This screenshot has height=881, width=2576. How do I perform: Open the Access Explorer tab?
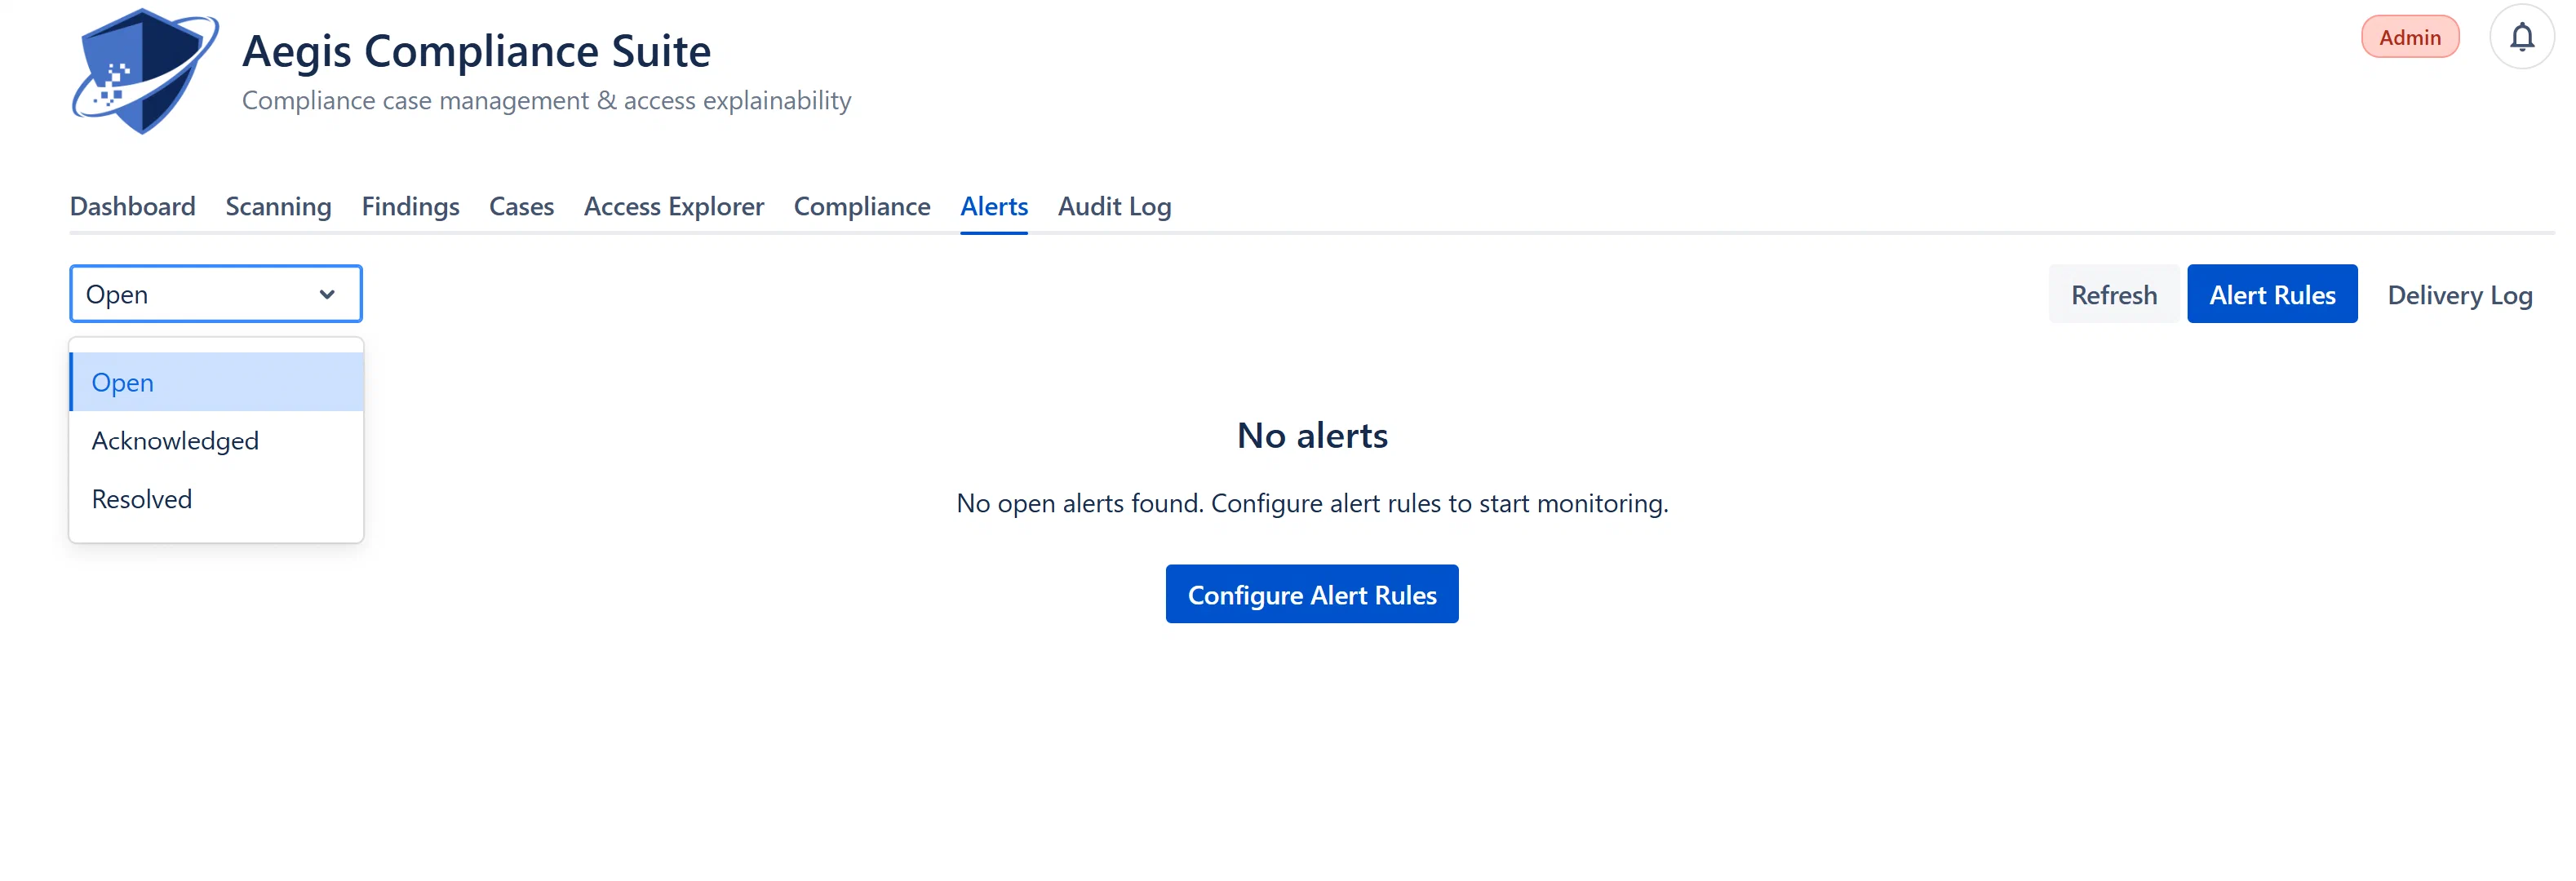674,206
